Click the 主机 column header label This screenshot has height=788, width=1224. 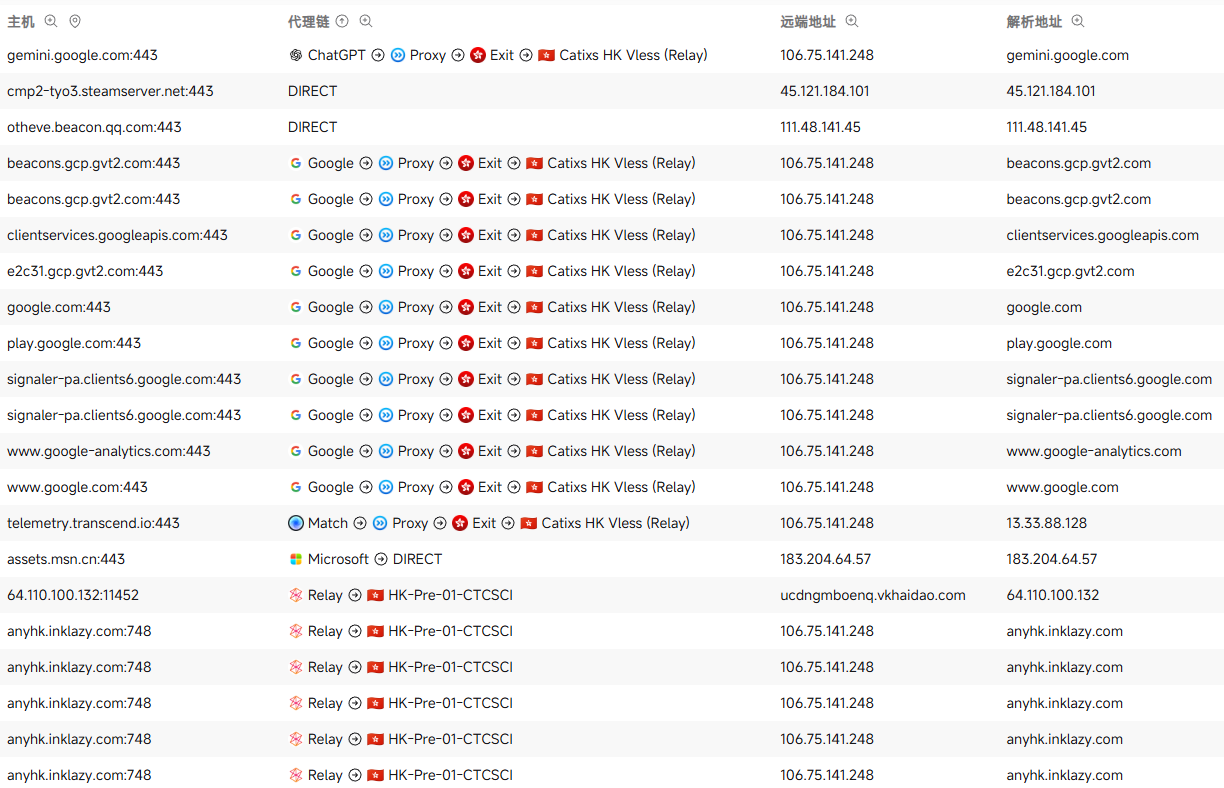click(x=21, y=21)
